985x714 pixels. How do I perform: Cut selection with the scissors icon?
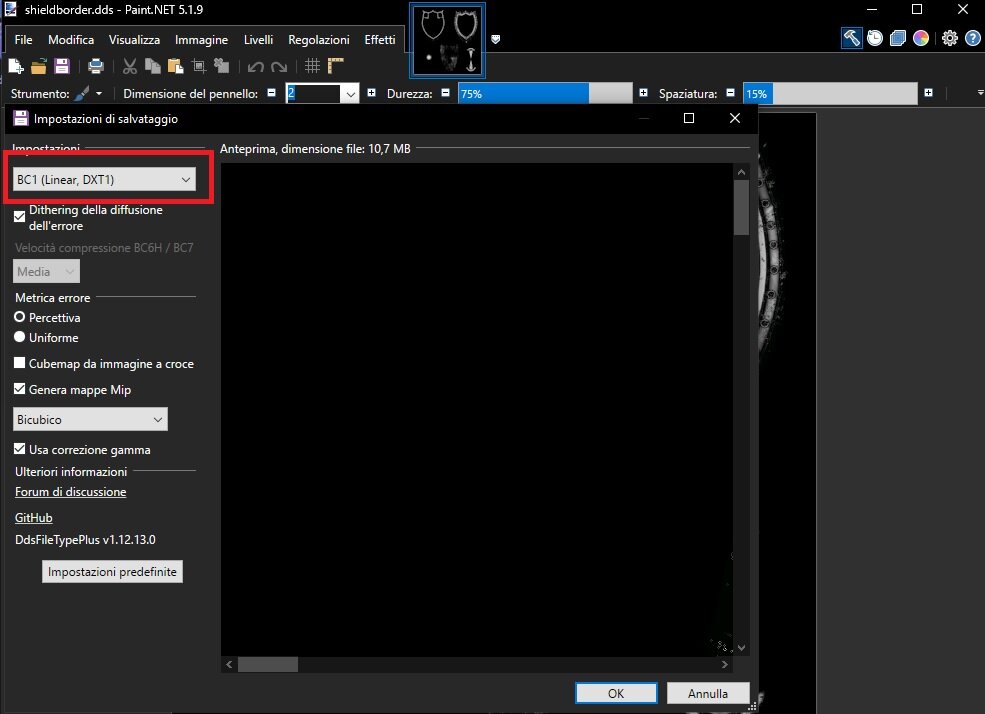pyautogui.click(x=129, y=66)
